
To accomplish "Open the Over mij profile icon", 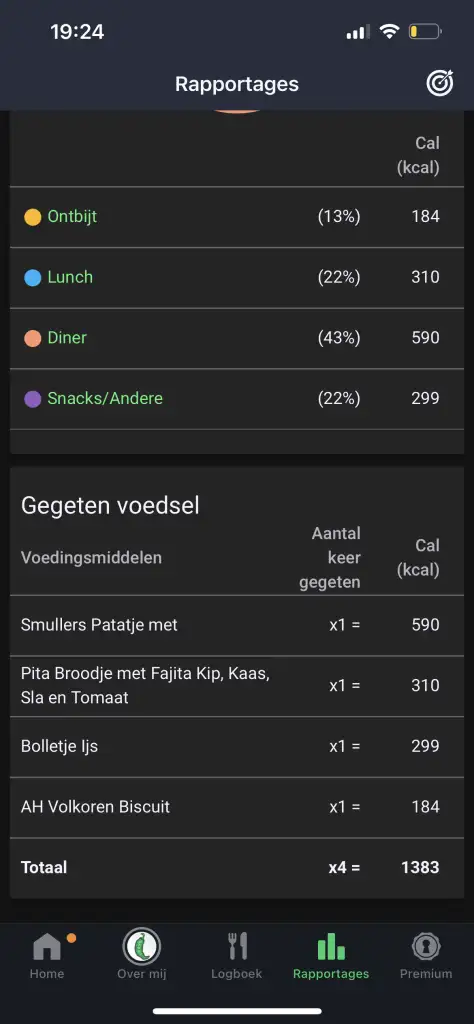I will click(142, 946).
